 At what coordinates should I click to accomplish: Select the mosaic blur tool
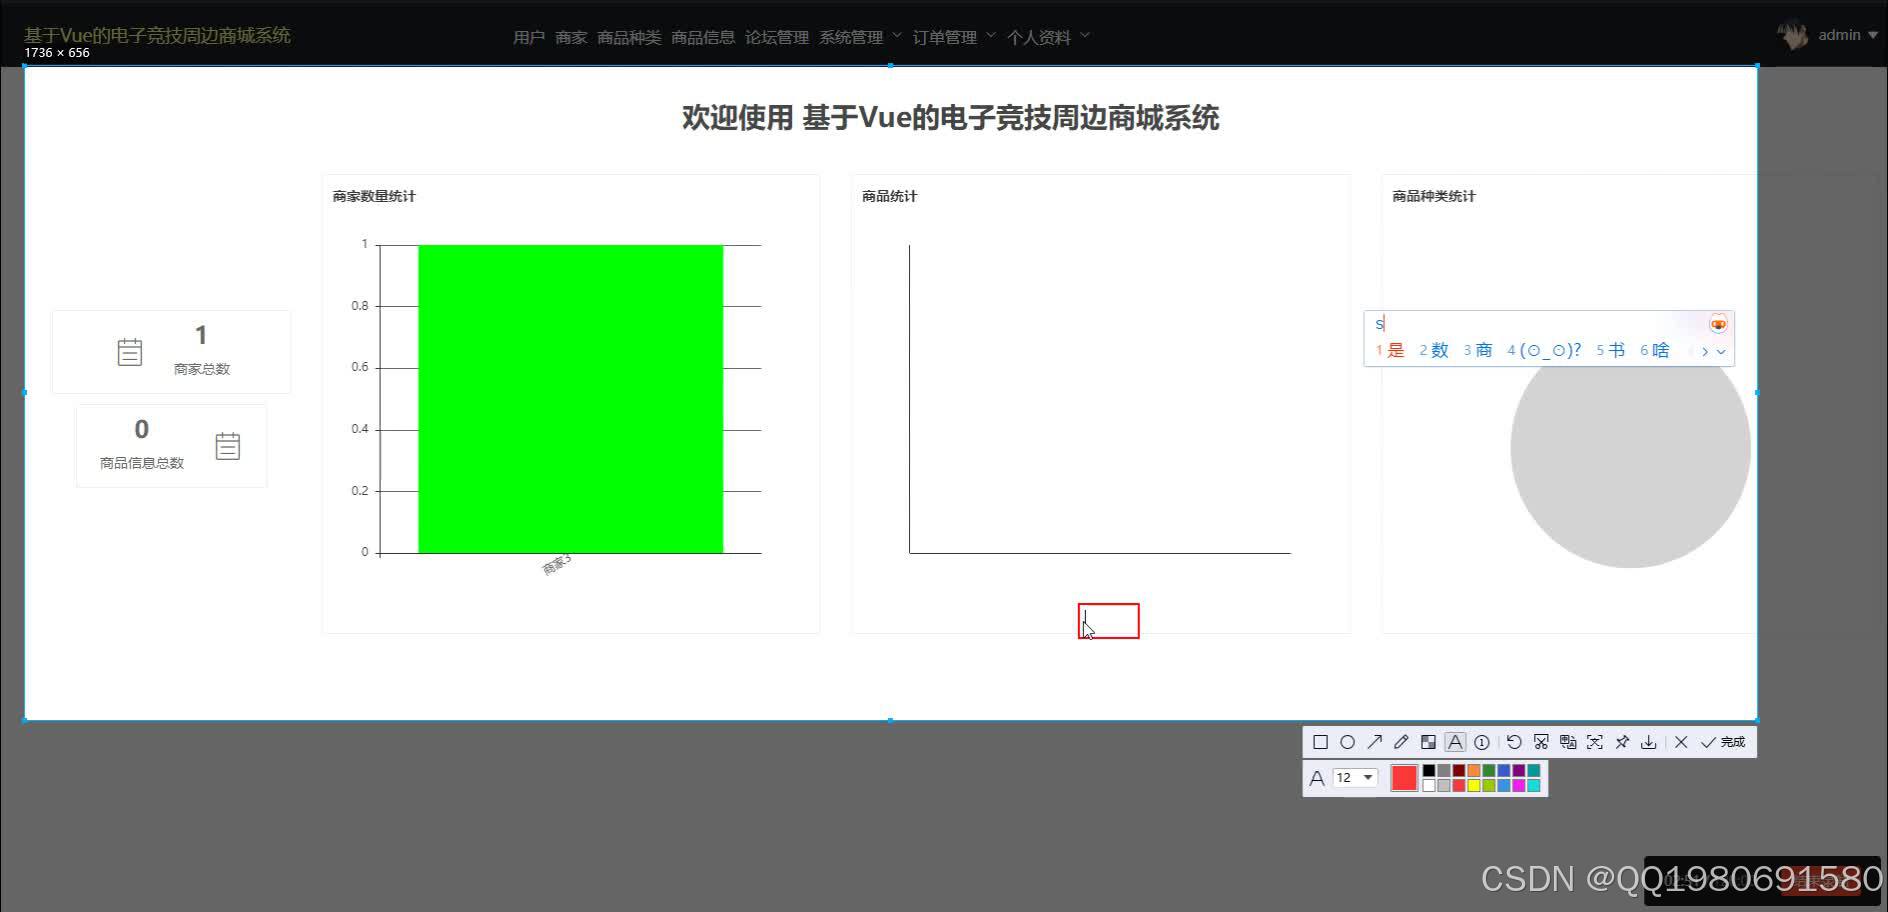pos(1429,742)
